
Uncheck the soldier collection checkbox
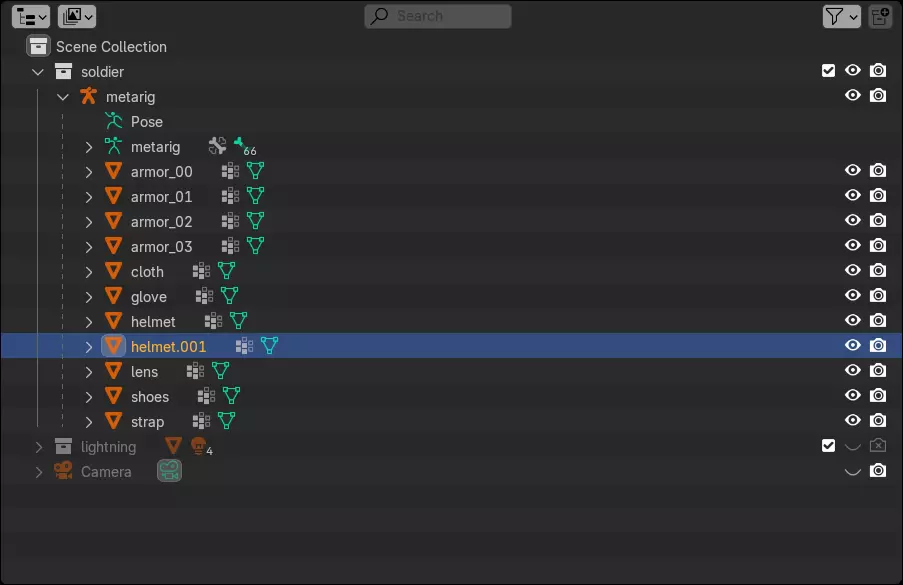click(x=828, y=71)
